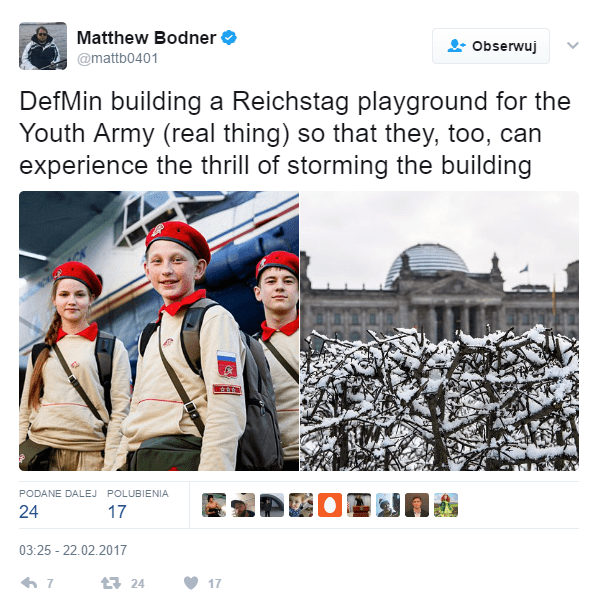Screen dimensions: 599x603
Task: Click the follow person icon in Obserwuj
Action: click(x=456, y=46)
